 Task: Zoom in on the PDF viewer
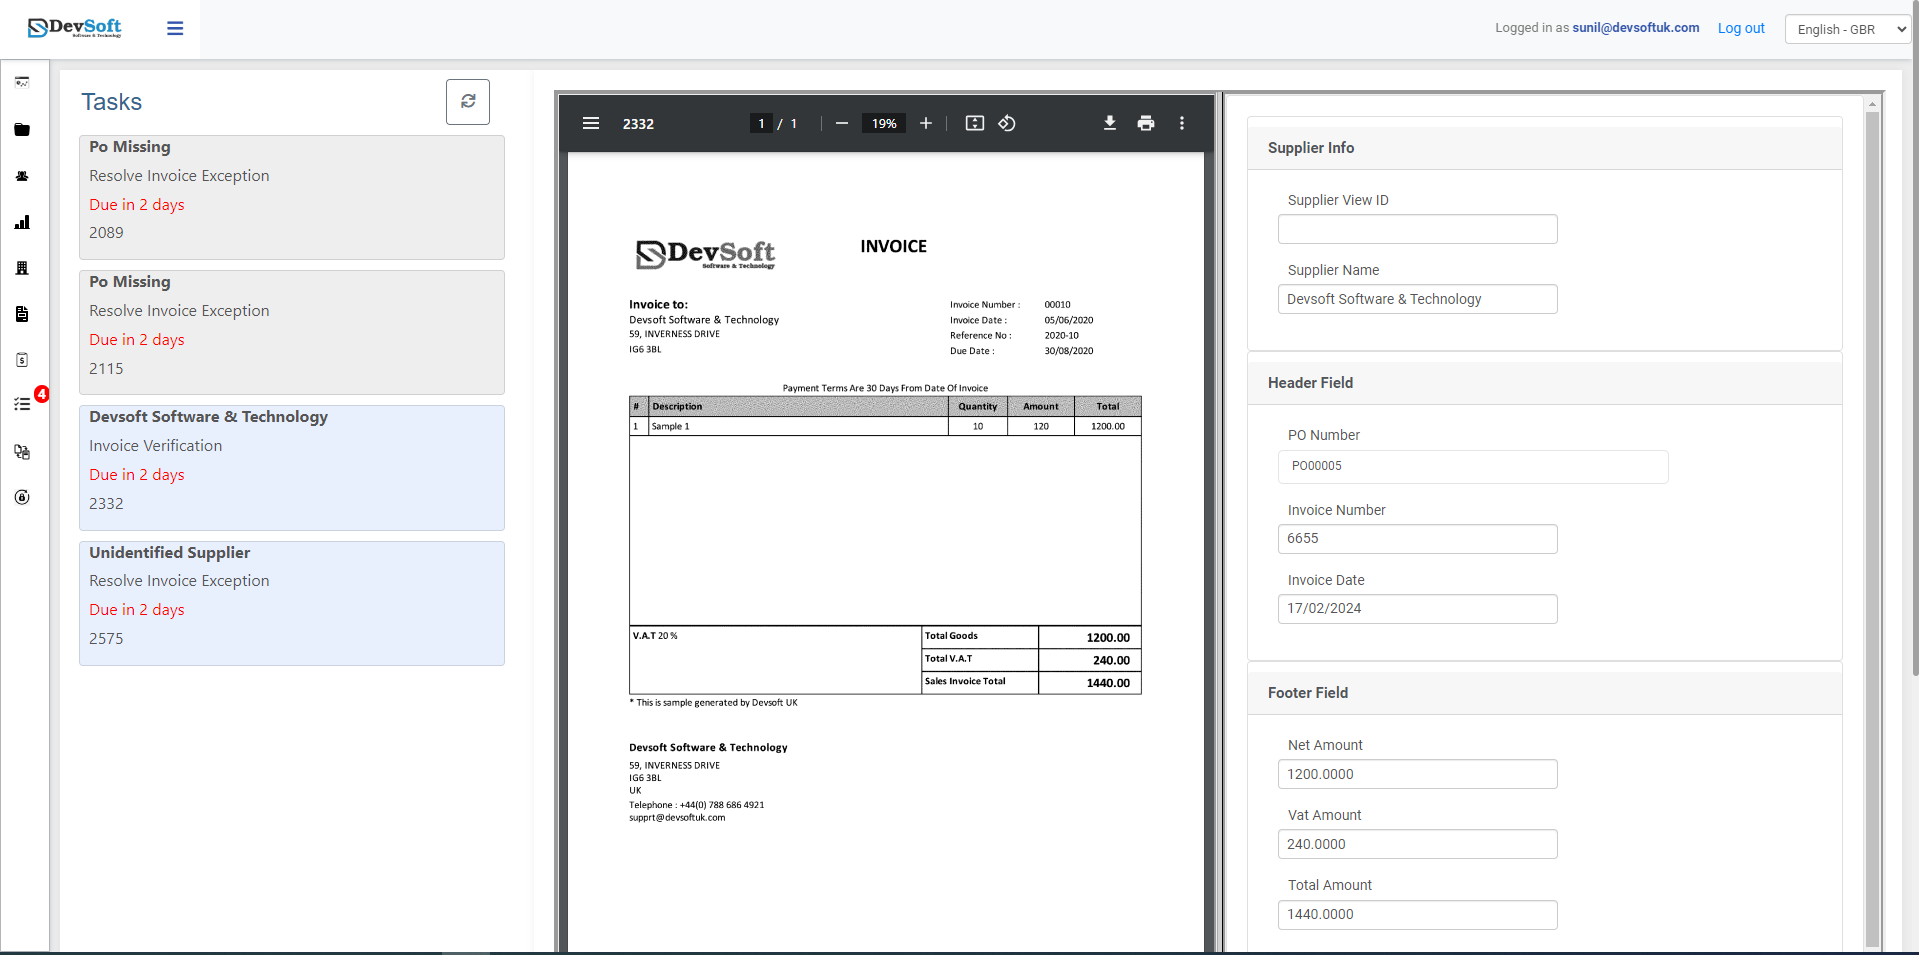point(926,123)
